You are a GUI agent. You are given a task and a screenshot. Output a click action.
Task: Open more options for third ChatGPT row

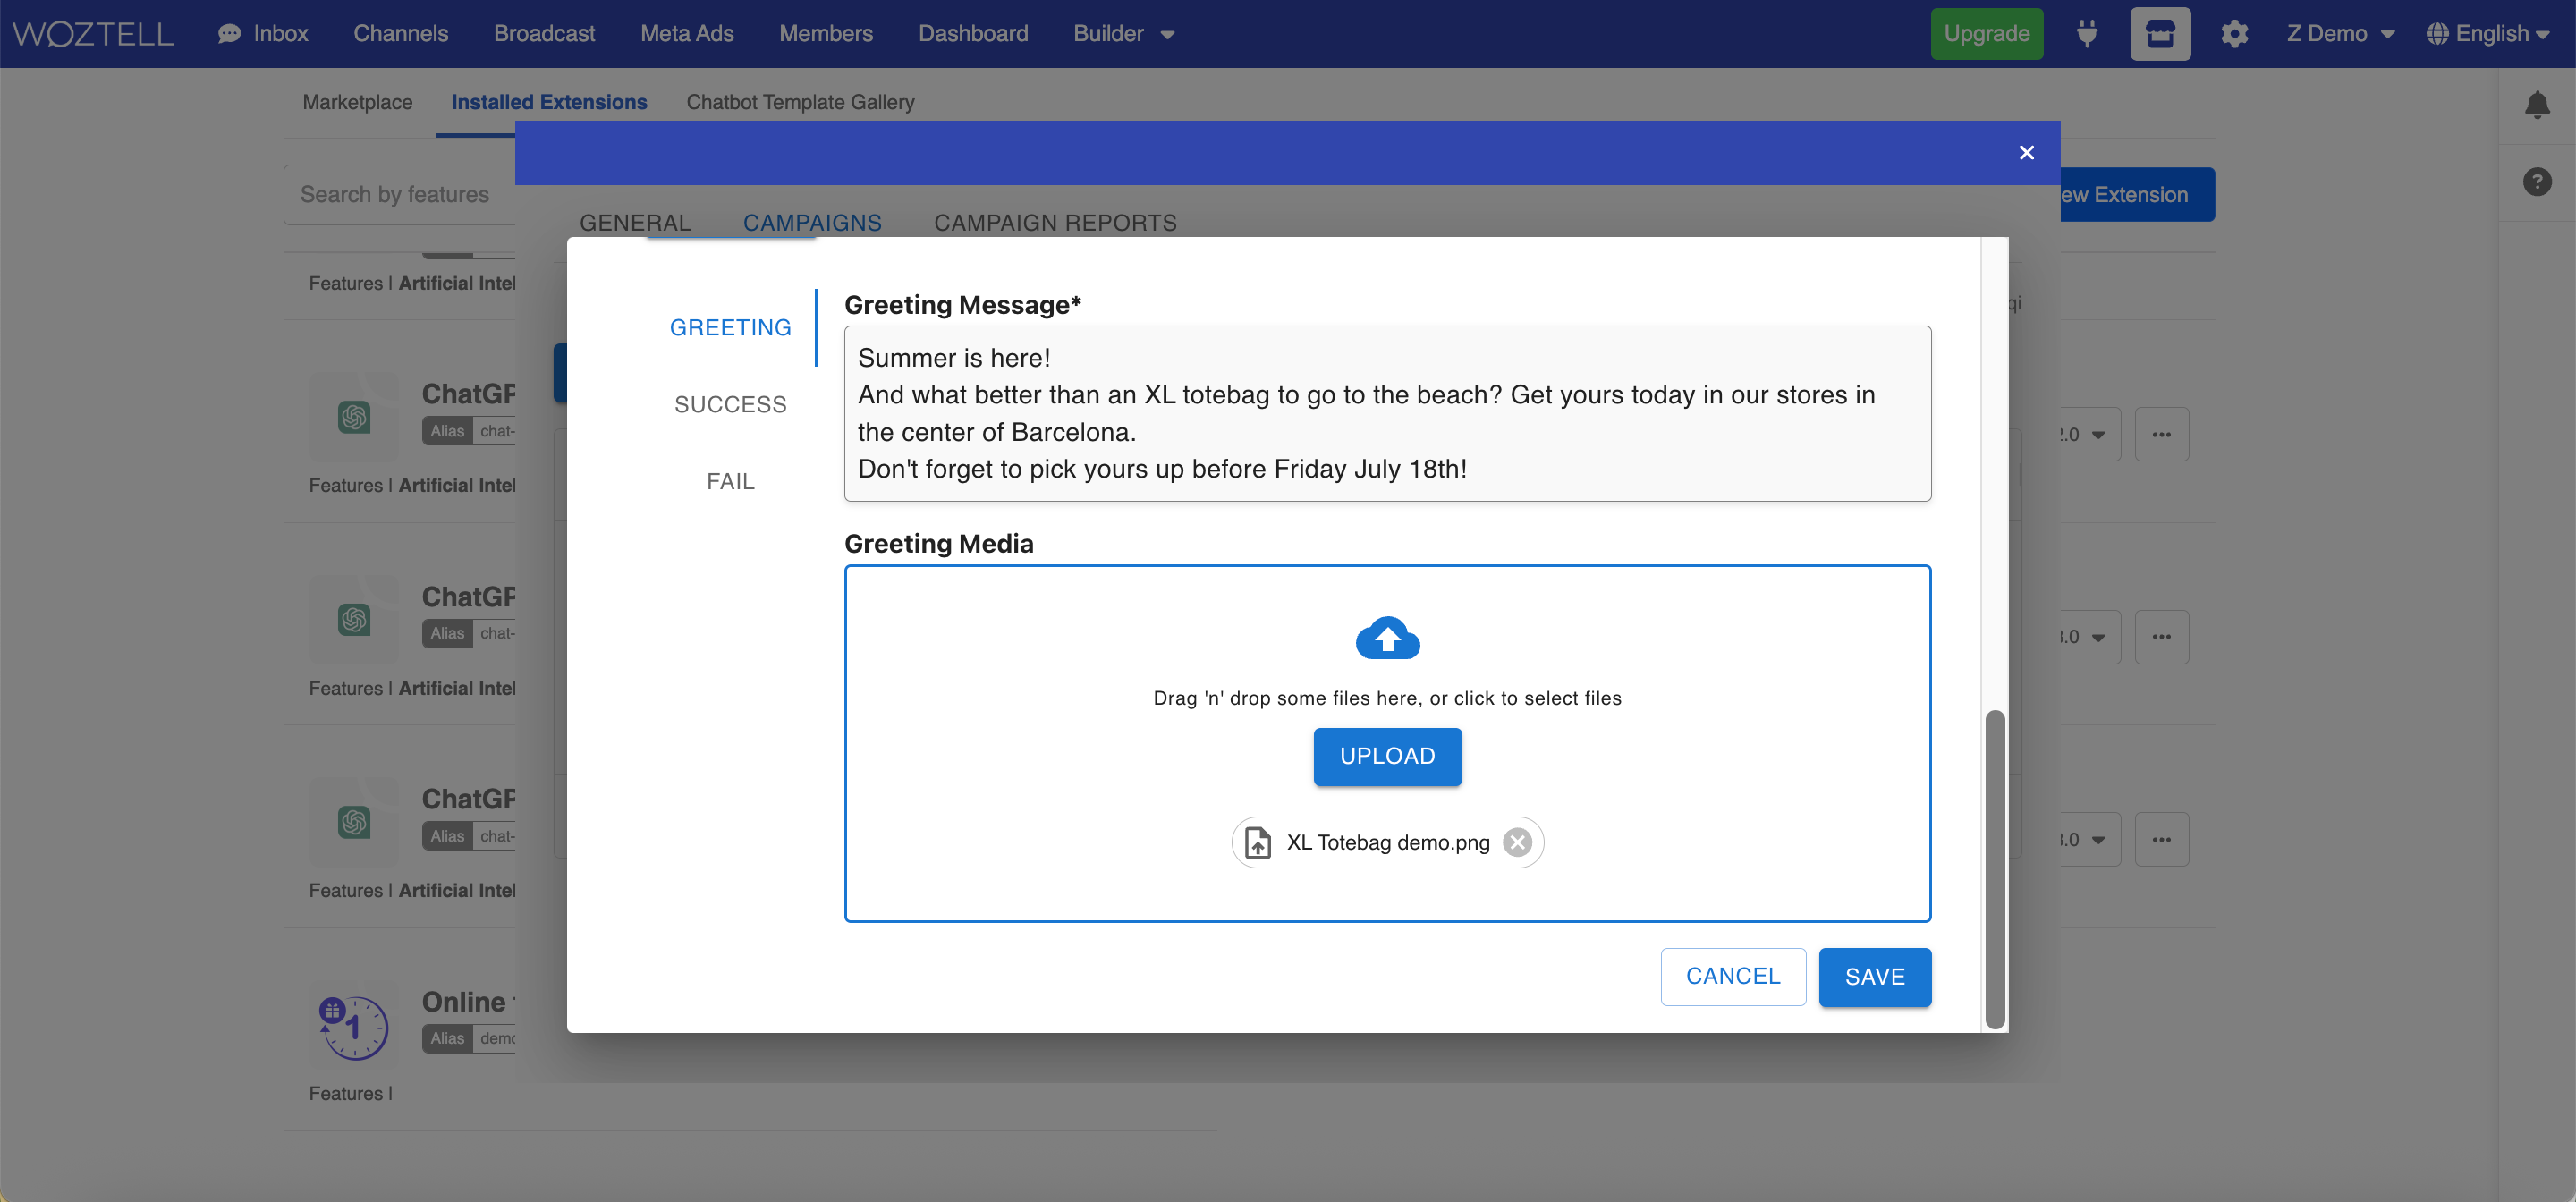[2162, 840]
